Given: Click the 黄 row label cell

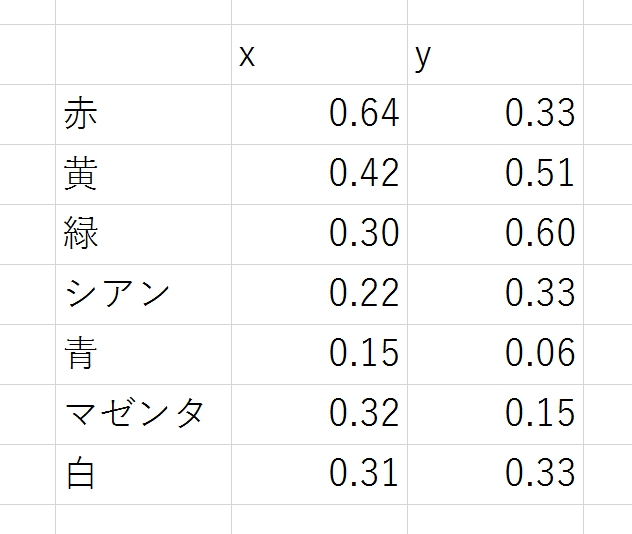Looking at the screenshot, I should coord(143,174).
